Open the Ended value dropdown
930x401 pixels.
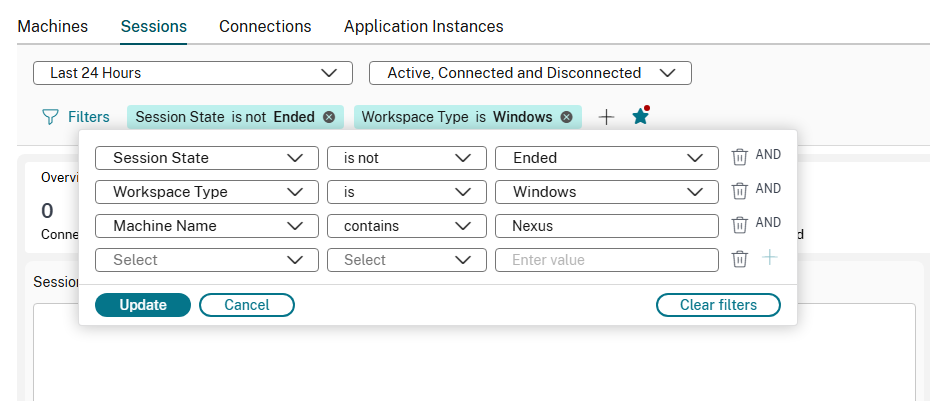(x=606, y=158)
